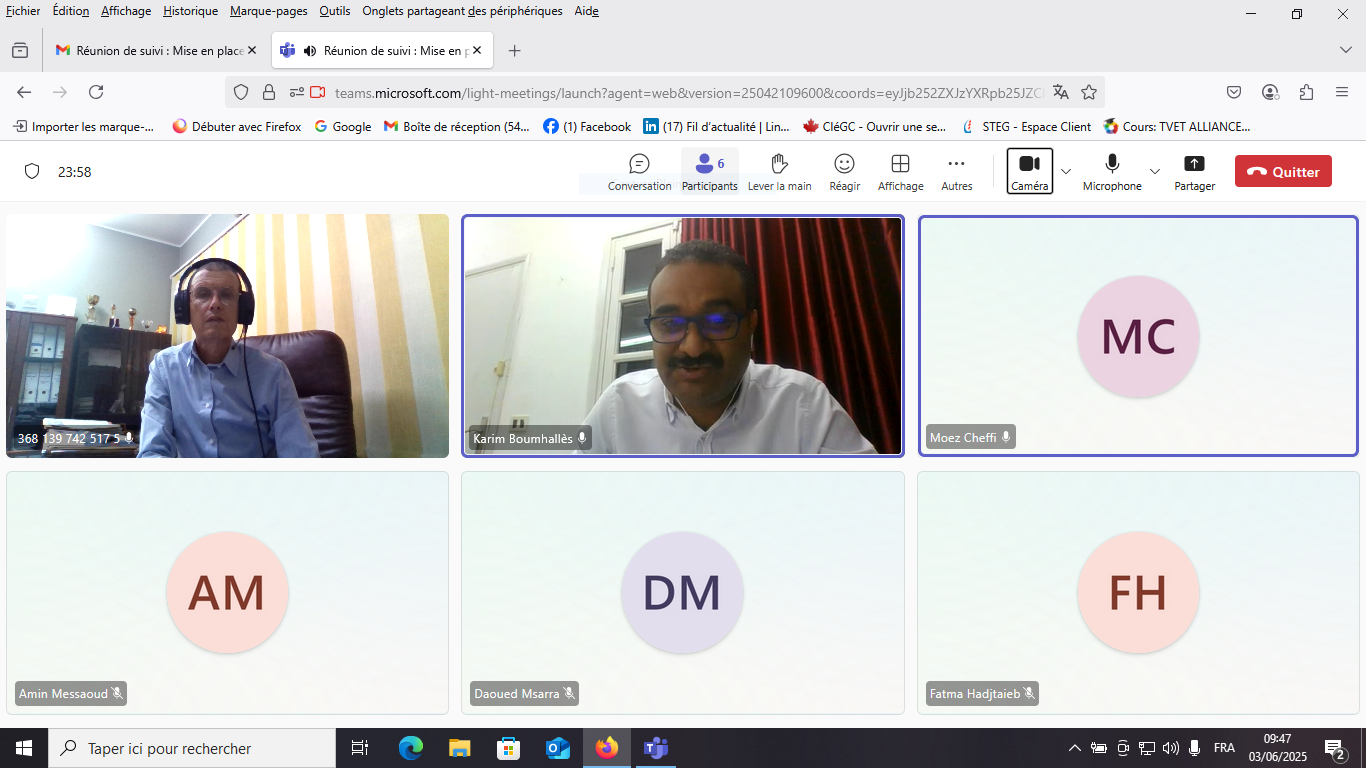The width and height of the screenshot is (1366, 768).
Task: Close the Teams meeting tab
Action: (477, 50)
